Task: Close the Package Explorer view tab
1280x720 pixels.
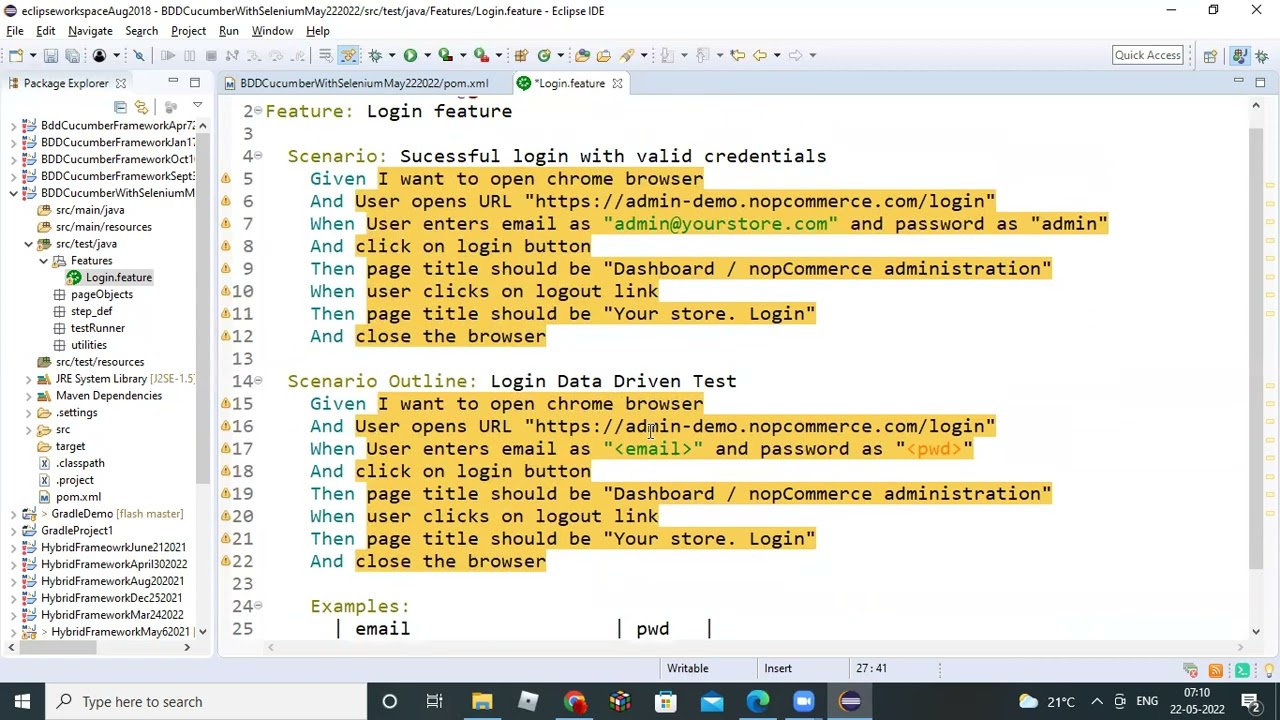Action: point(121,83)
